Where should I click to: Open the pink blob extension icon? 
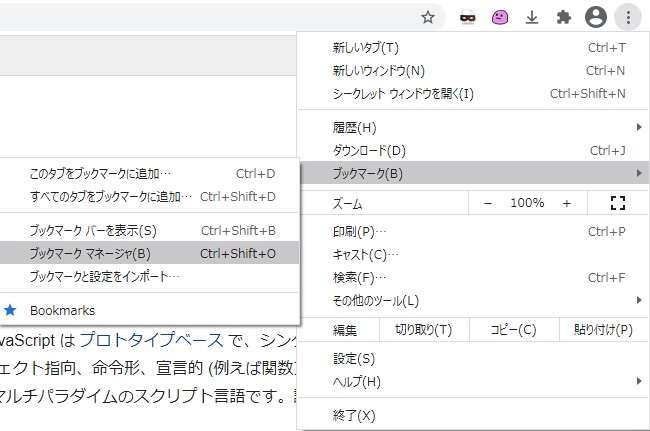coord(500,17)
